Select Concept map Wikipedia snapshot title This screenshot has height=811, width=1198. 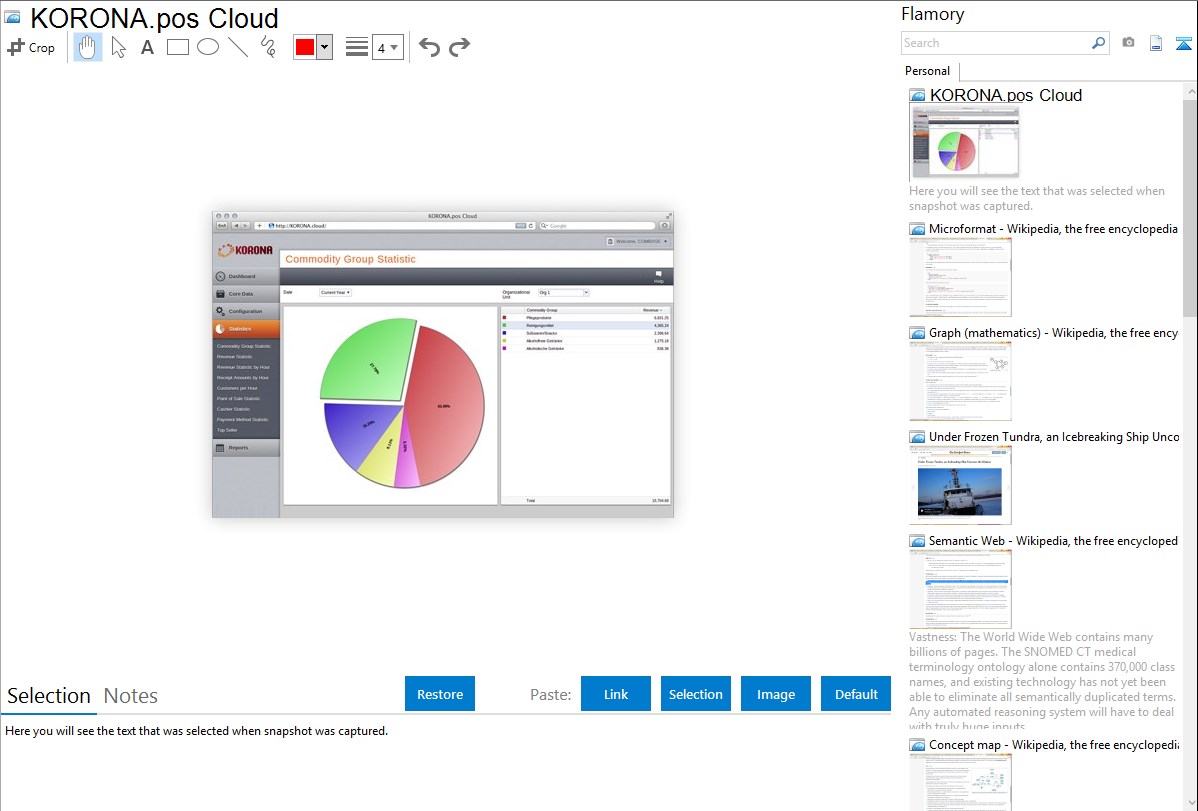[1054, 745]
